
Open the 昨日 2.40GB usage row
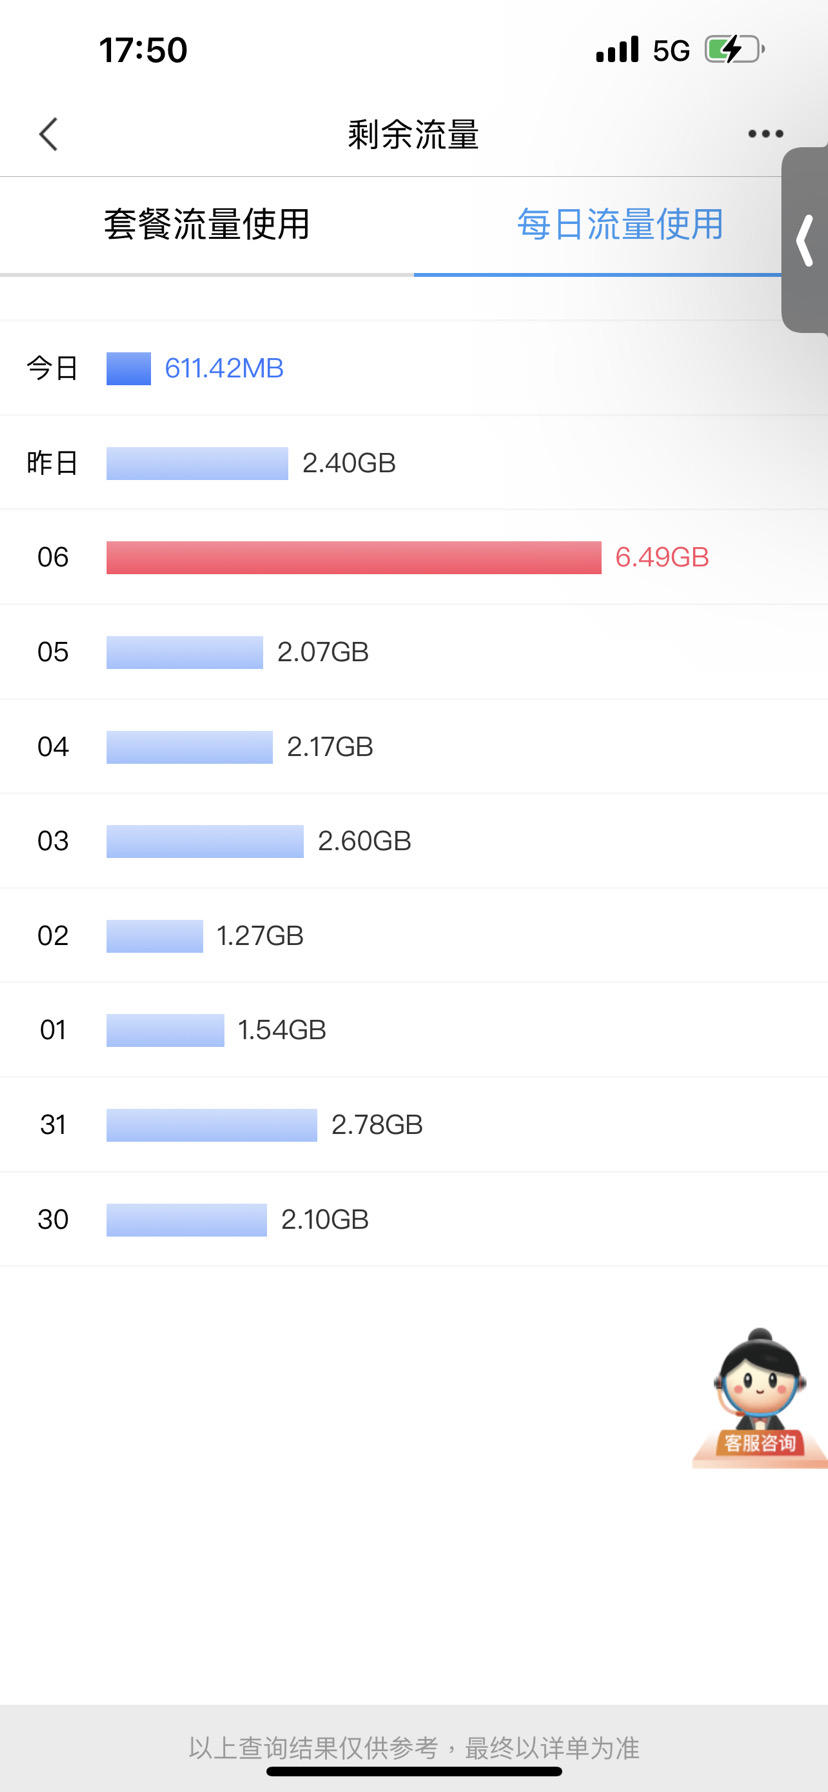pyautogui.click(x=414, y=463)
